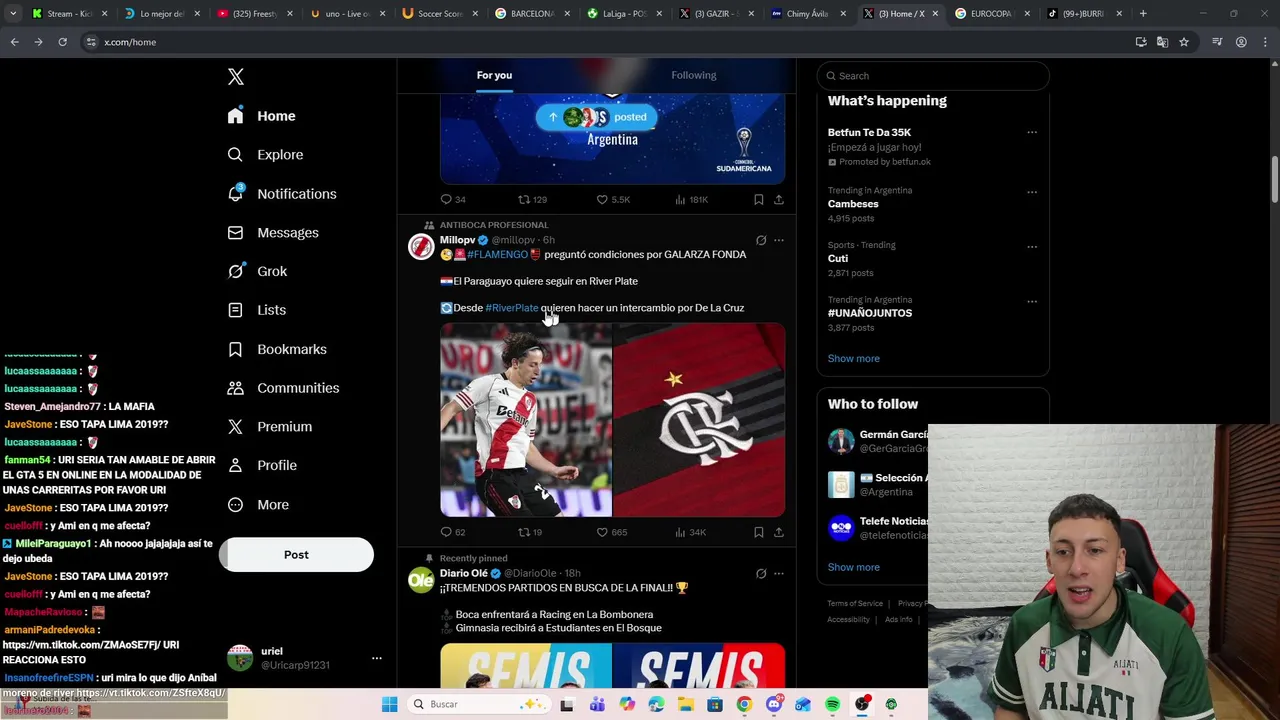
Task: Open Spotify from the taskbar
Action: (x=832, y=704)
